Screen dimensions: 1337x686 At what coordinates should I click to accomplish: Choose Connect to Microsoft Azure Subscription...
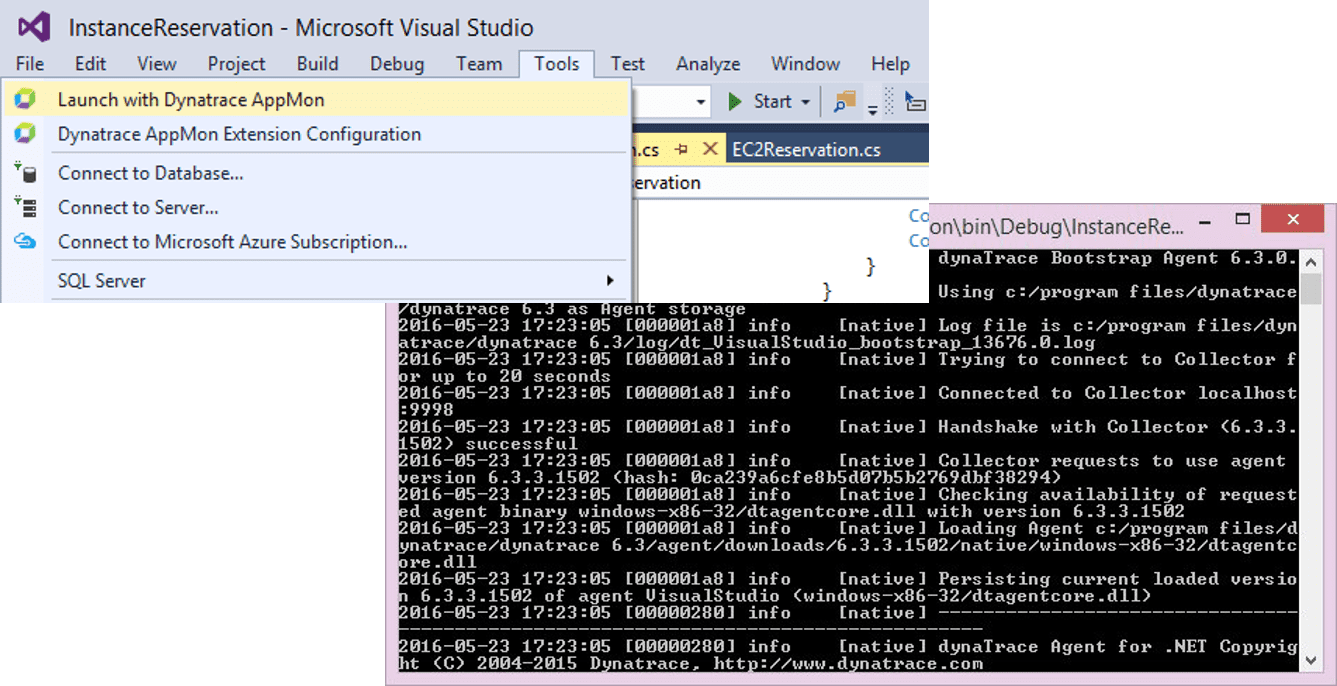click(x=316, y=241)
